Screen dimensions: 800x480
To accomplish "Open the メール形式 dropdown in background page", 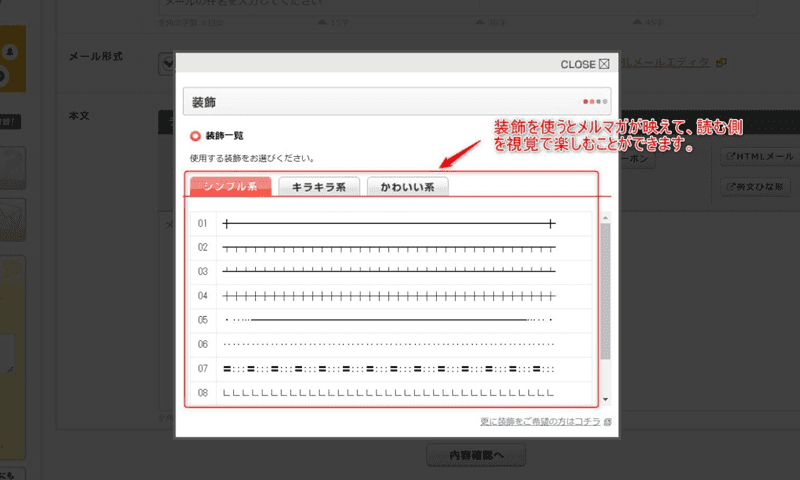I will (167, 64).
